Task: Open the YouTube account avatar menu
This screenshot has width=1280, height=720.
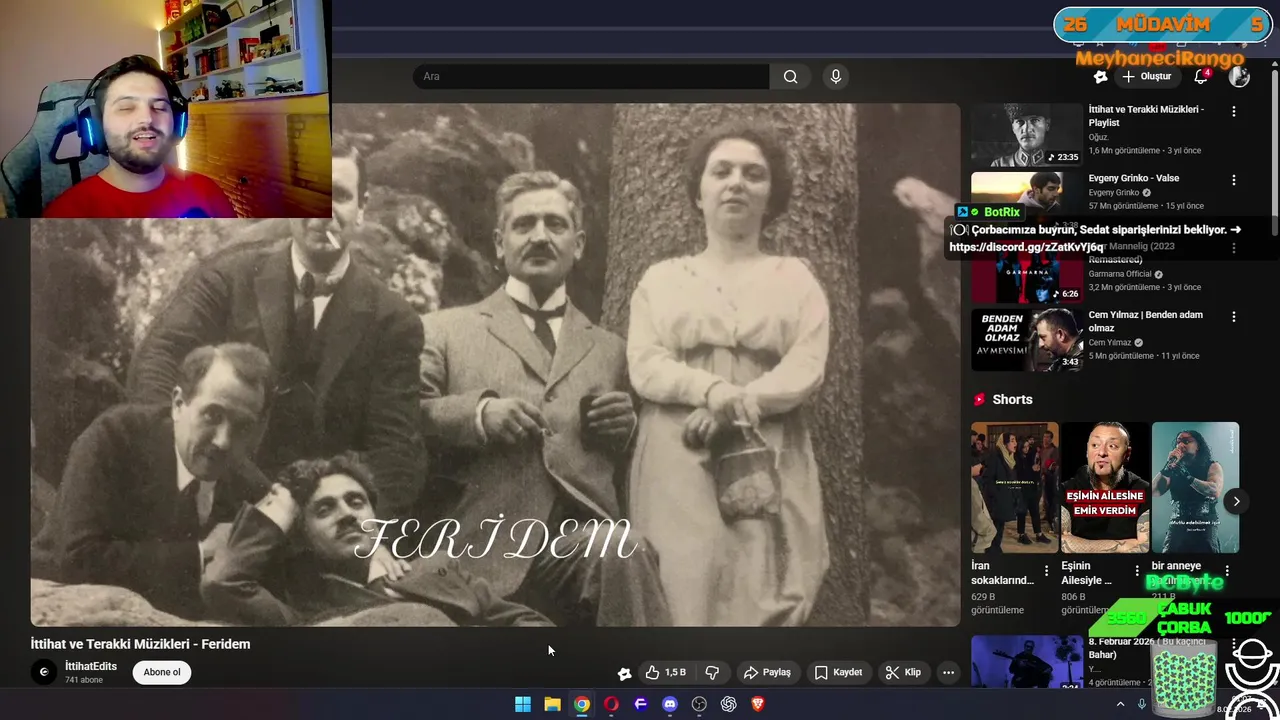Action: click(x=1239, y=76)
